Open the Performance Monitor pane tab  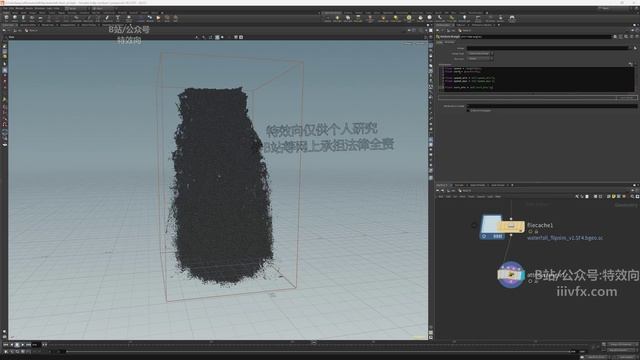(x=482, y=25)
